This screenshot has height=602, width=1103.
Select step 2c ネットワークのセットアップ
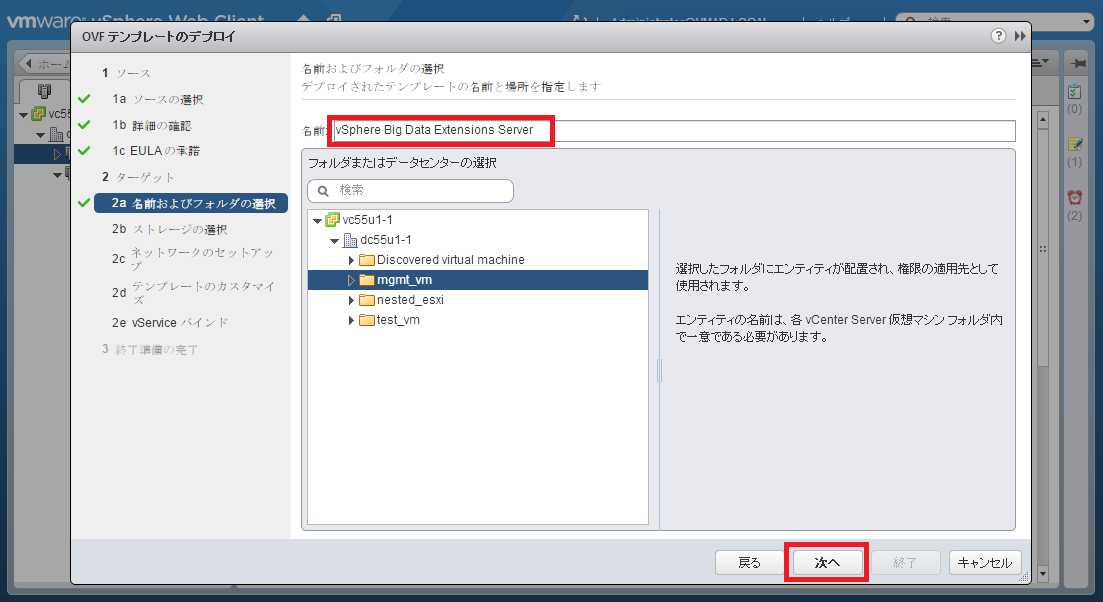point(193,259)
